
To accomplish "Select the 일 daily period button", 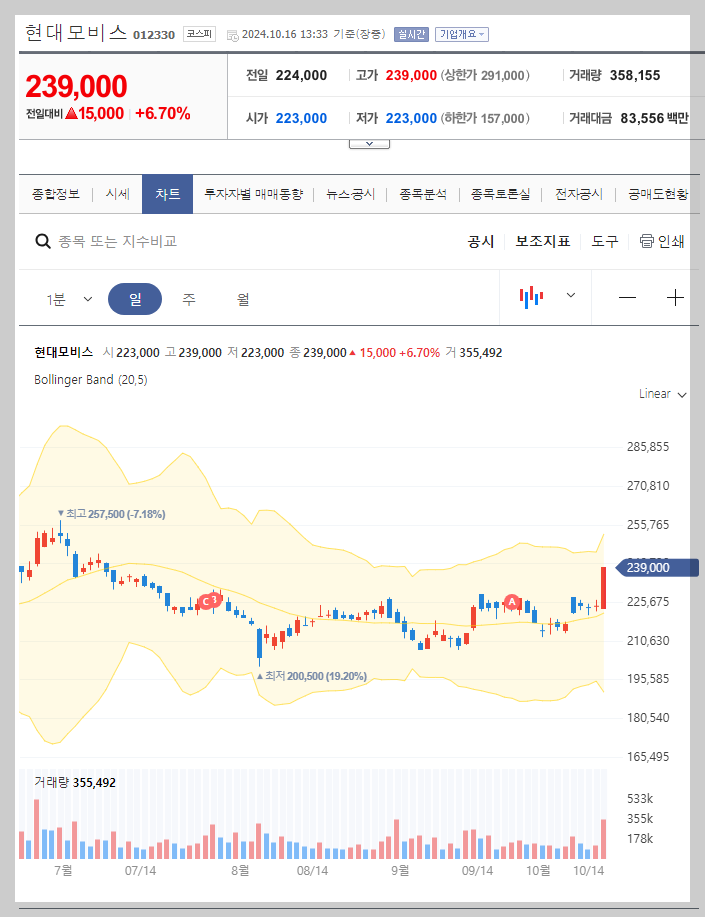I will tap(135, 297).
